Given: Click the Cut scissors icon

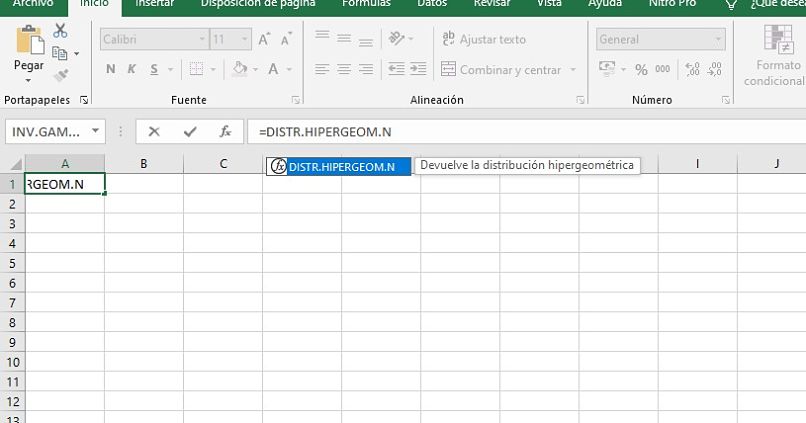Looking at the screenshot, I should tap(60, 32).
